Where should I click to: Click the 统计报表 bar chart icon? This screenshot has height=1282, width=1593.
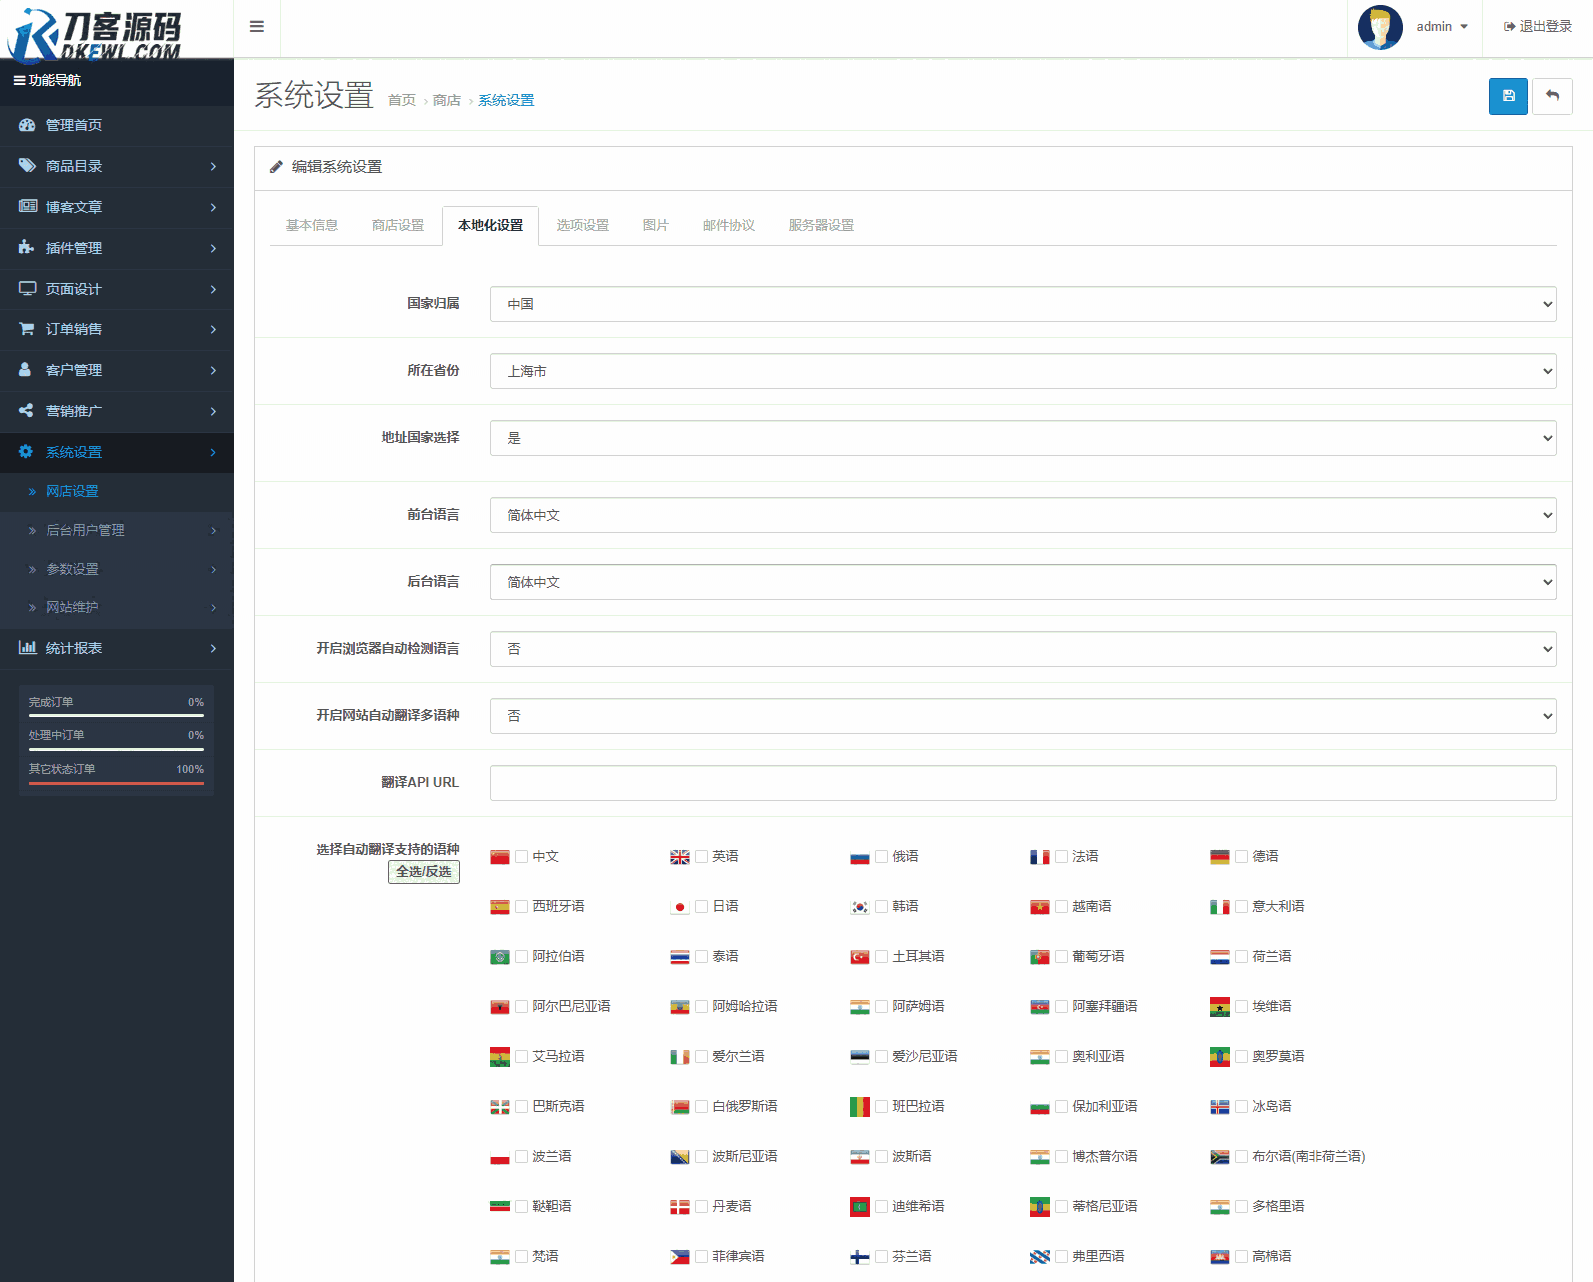click(27, 648)
